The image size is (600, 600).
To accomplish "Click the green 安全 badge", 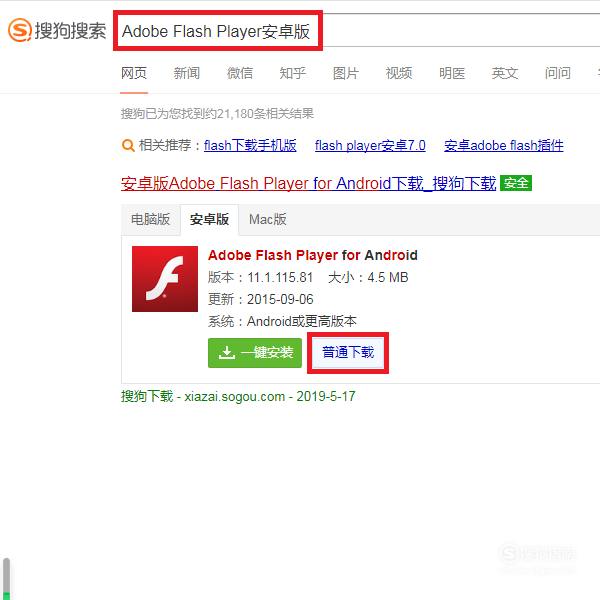I will click(516, 183).
